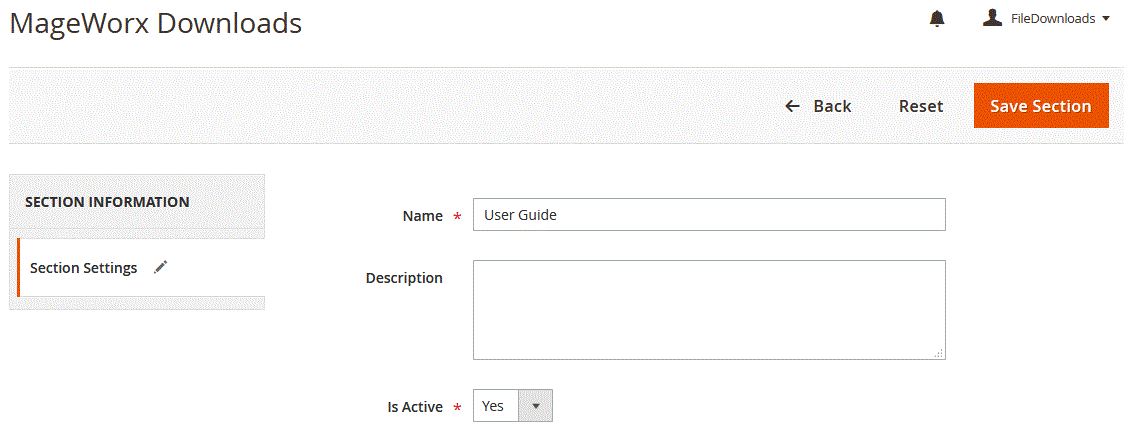Screen dimensions: 1130x430
Task: Click the Description field label
Action: (404, 278)
